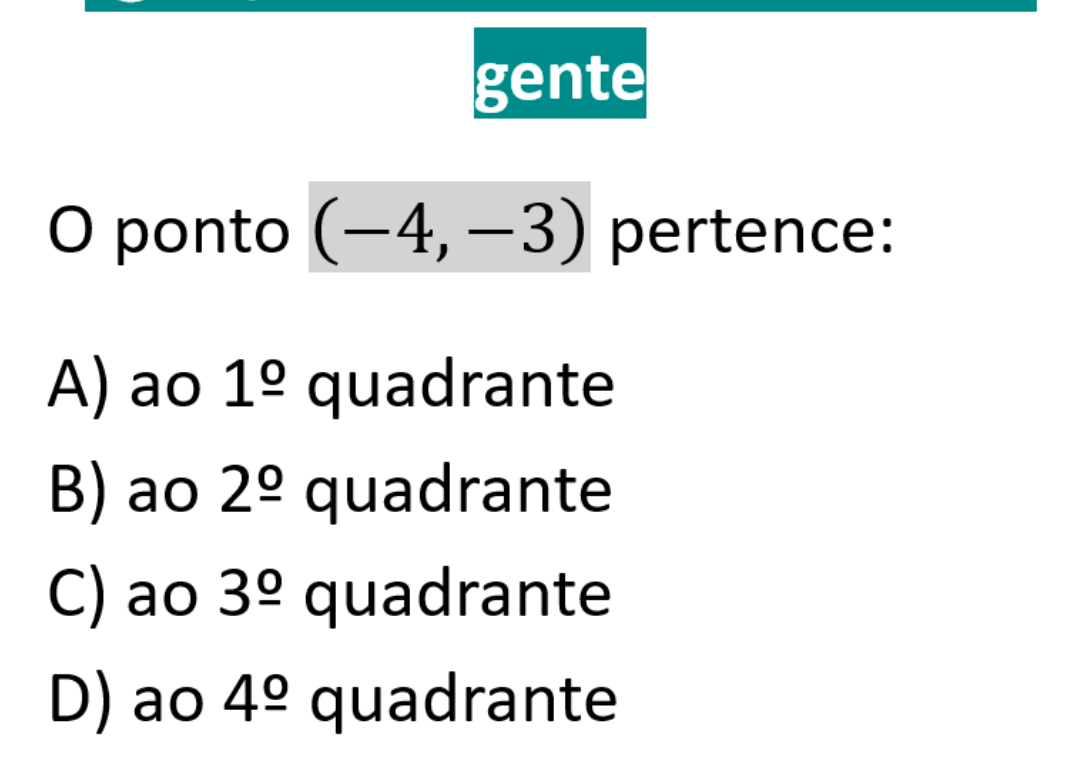The width and height of the screenshot is (1080, 765).
Task: Click 'quadrante' in the option D line
Action: tap(463, 701)
